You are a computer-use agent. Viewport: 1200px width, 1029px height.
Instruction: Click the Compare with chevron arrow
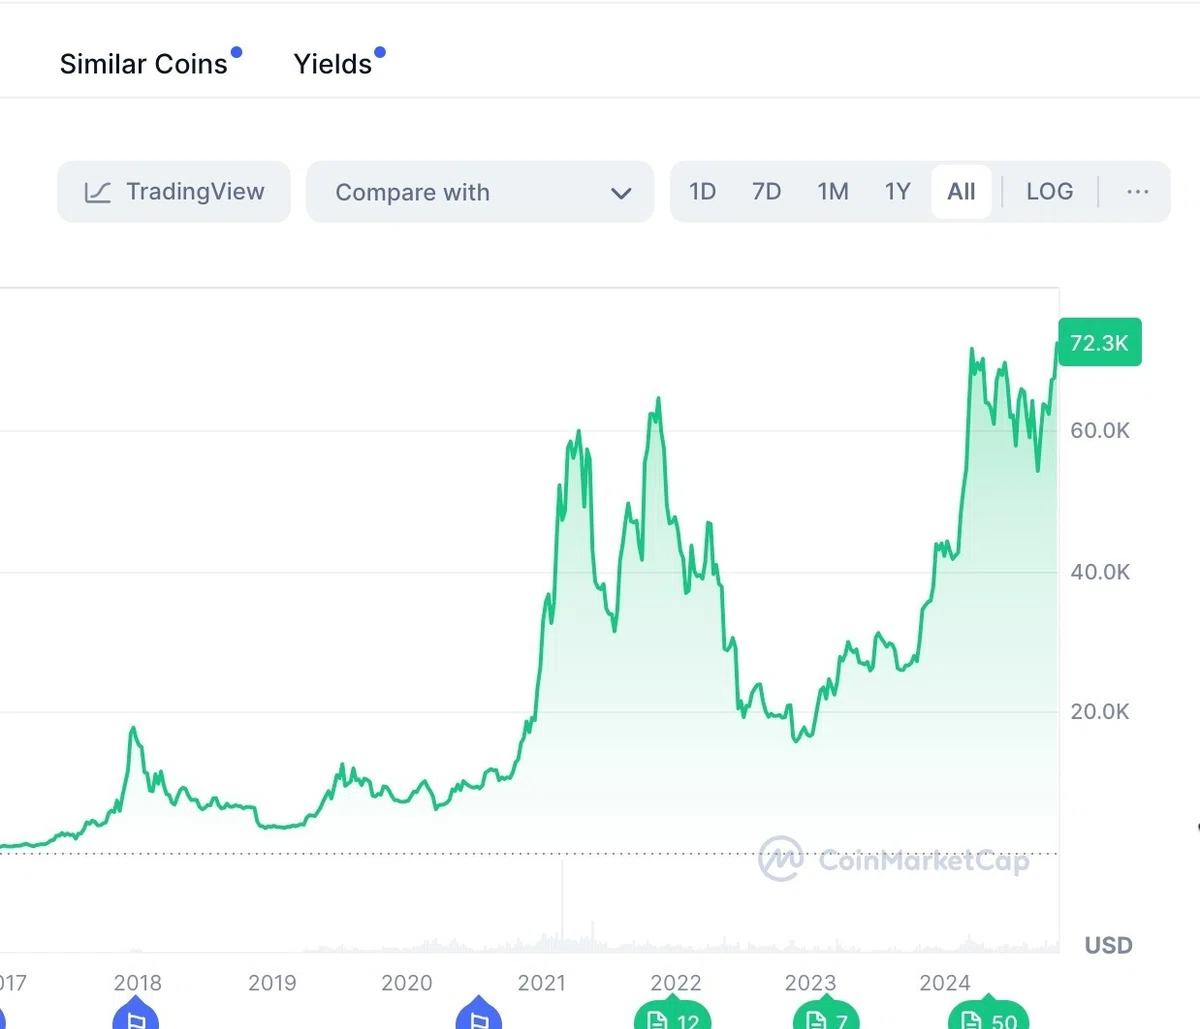pyautogui.click(x=621, y=193)
